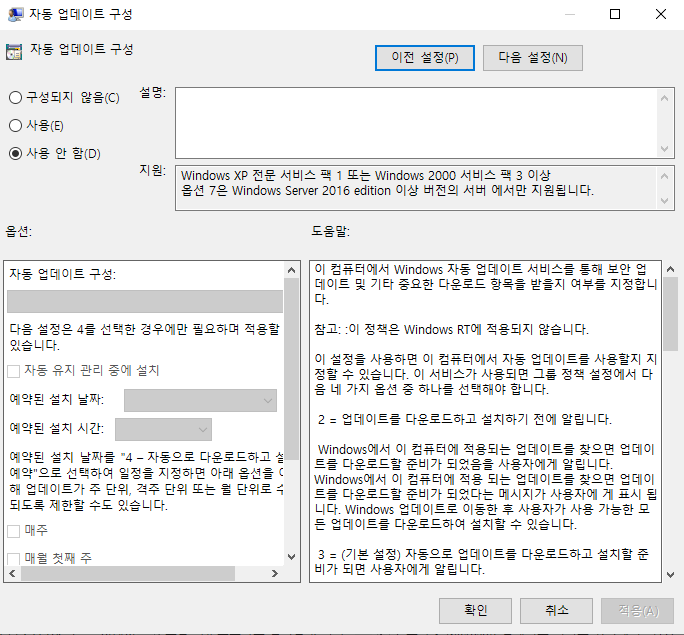Close the 자동 업데이트 구성 window
The height and width of the screenshot is (635, 684).
(661, 14)
